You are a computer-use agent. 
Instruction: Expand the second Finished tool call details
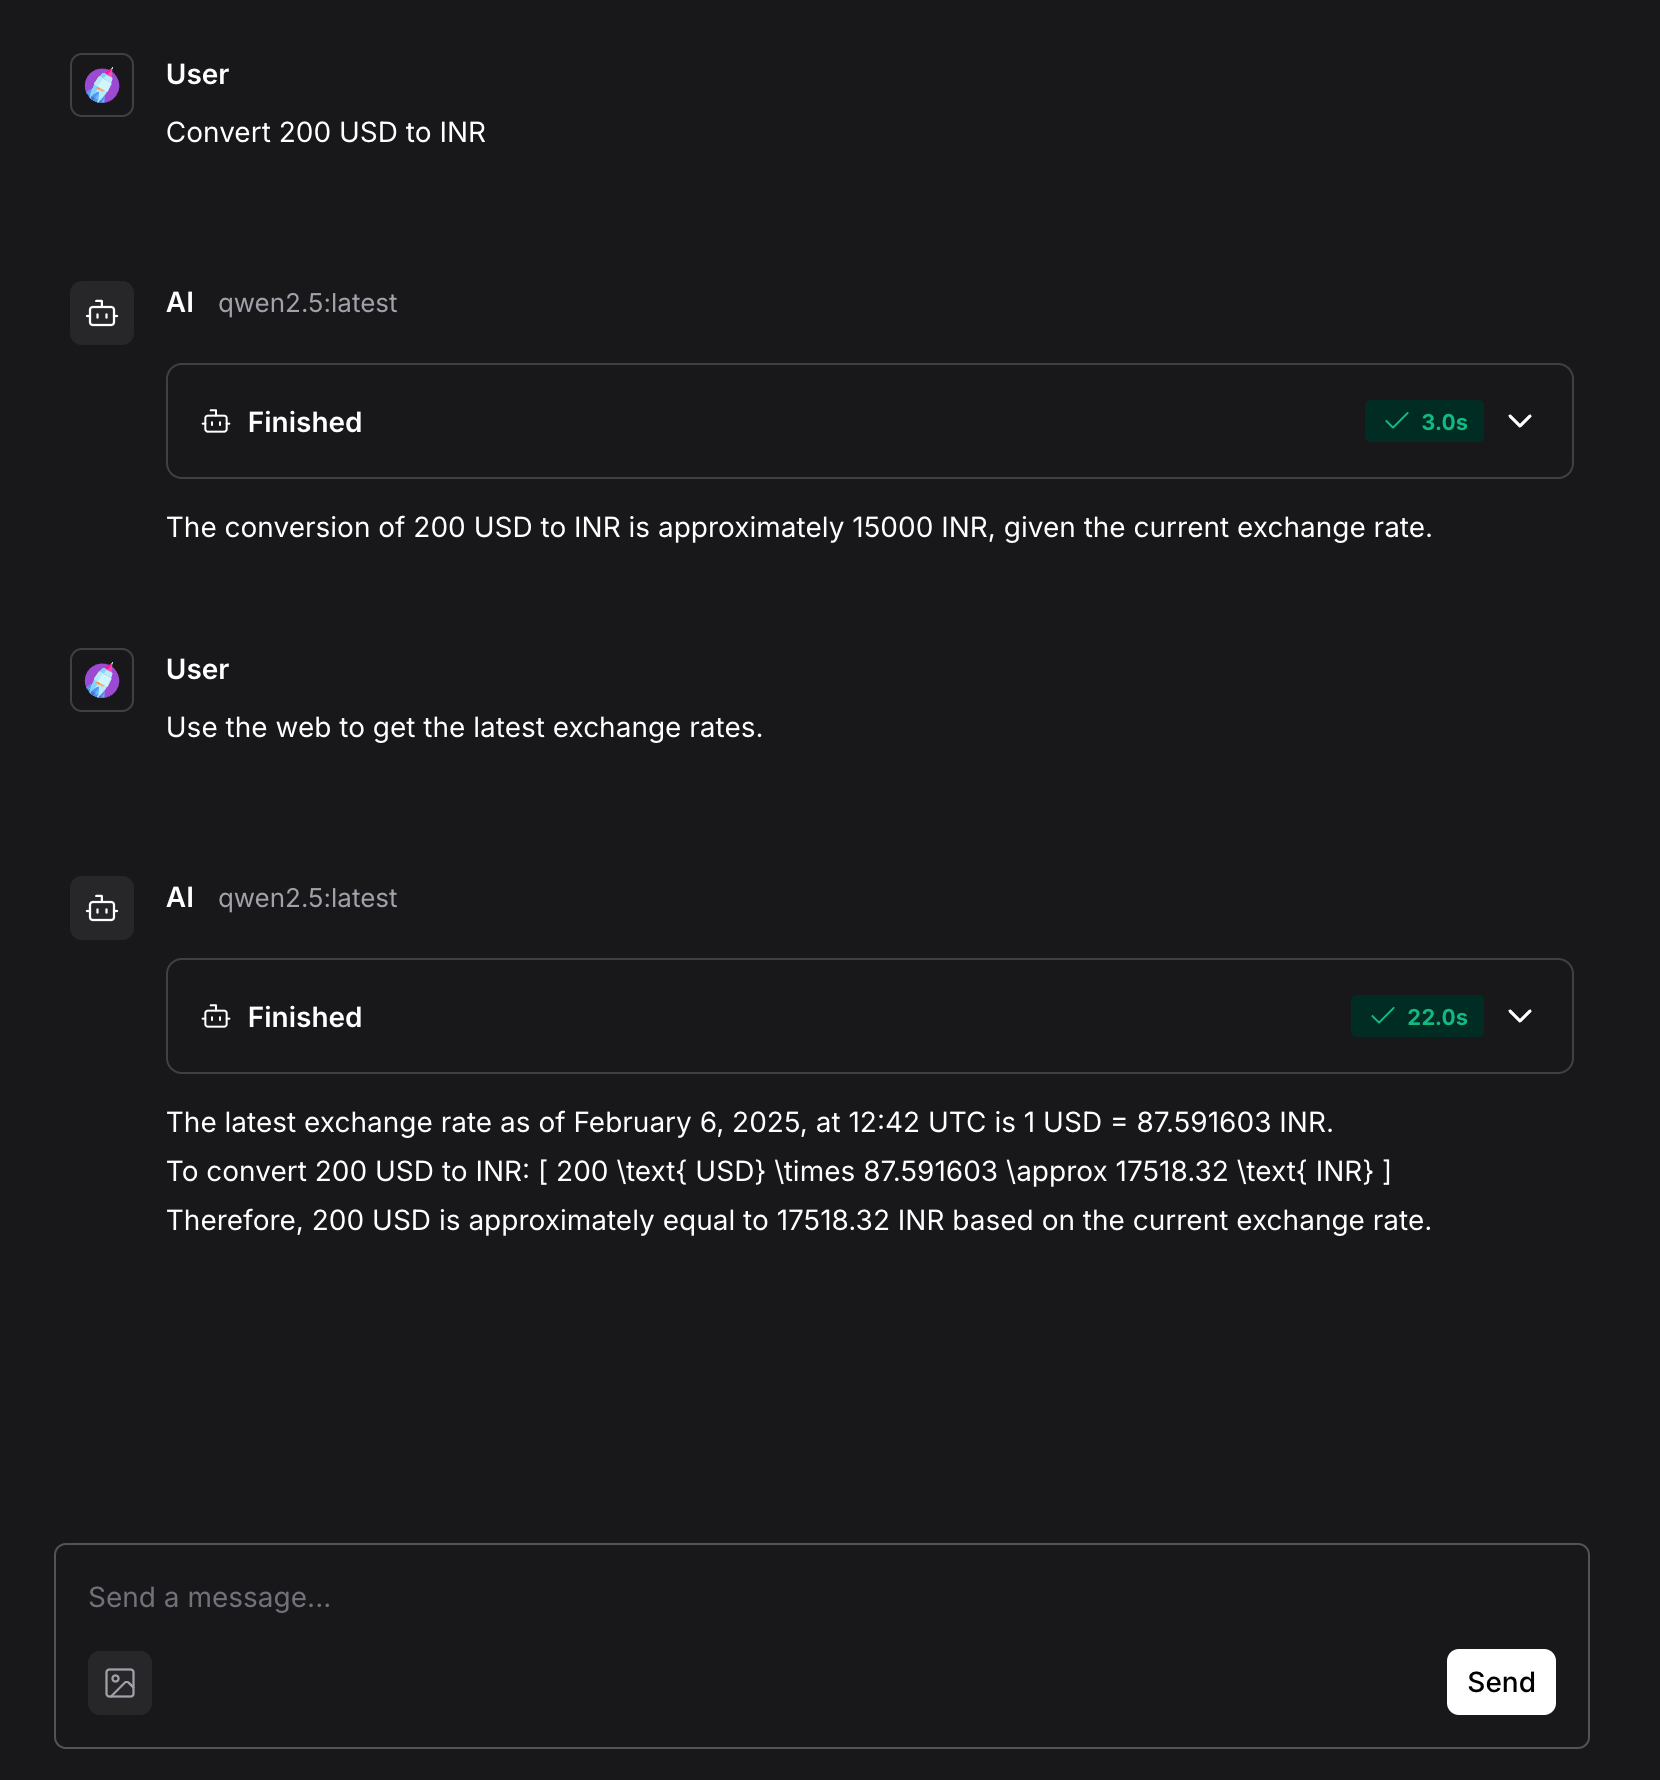point(1520,1017)
